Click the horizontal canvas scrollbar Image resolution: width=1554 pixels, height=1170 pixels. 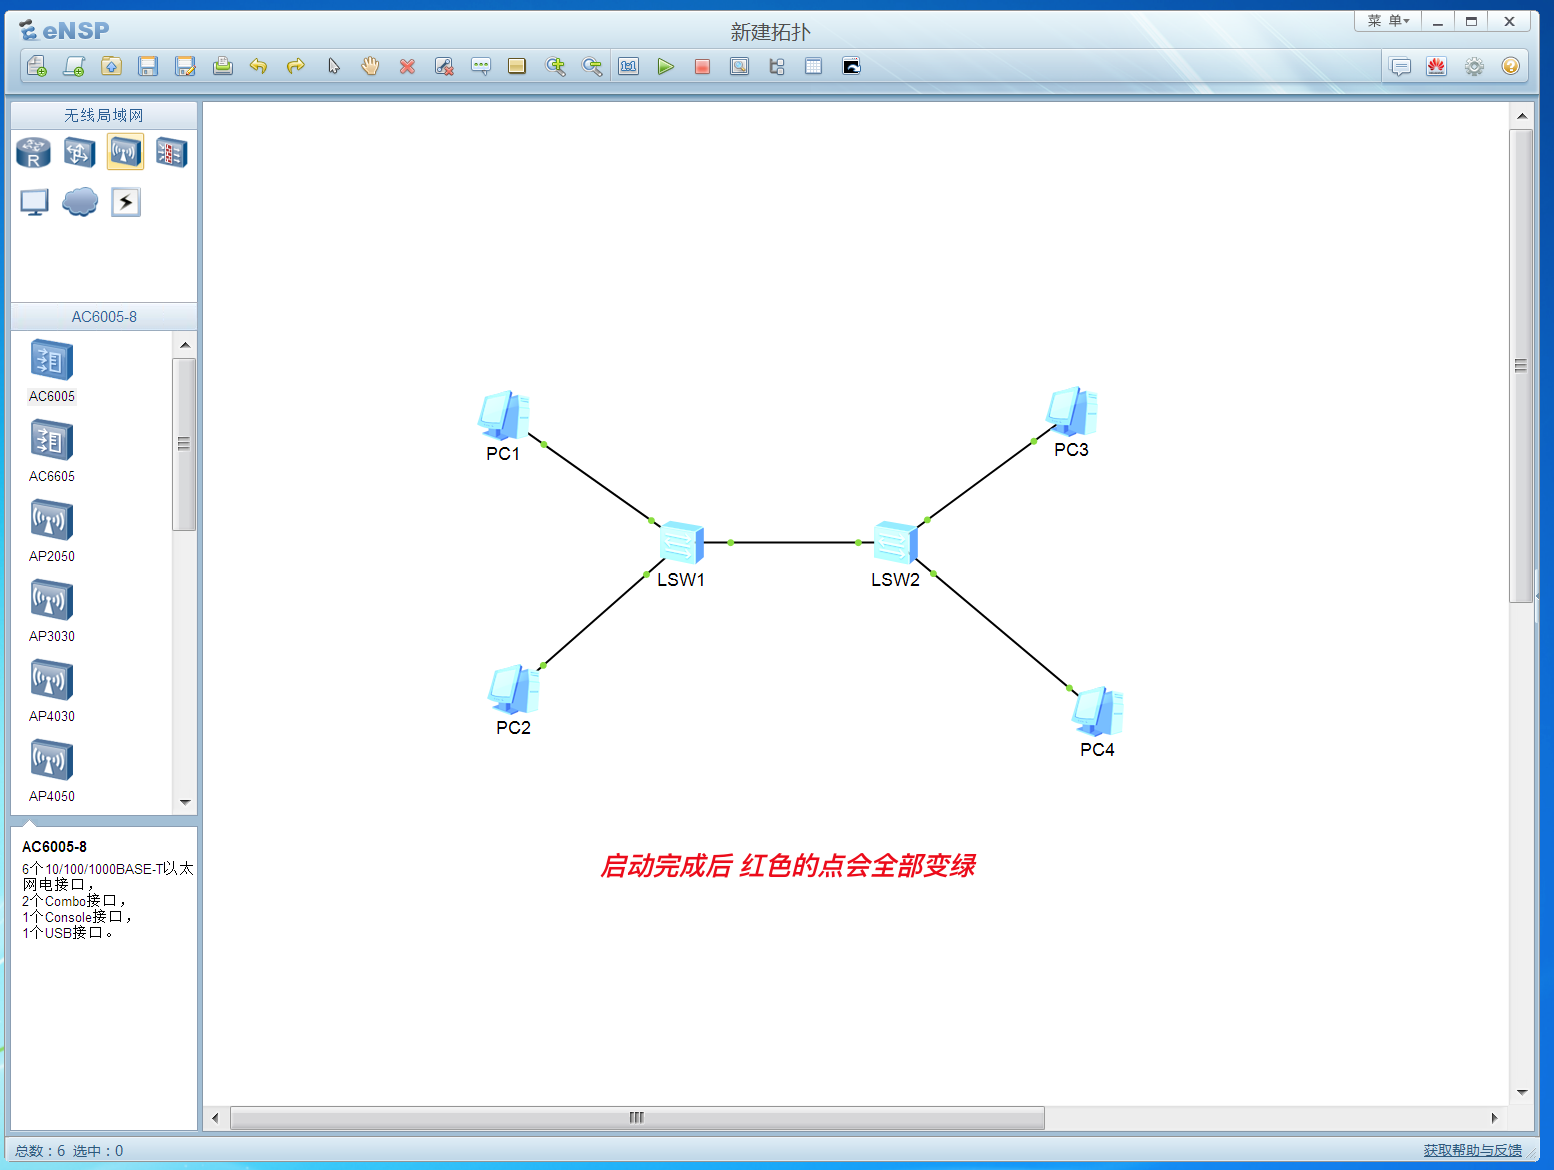[636, 1118]
